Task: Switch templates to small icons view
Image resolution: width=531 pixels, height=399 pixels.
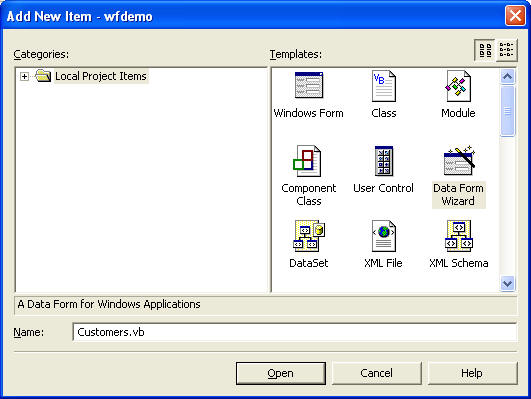Action: point(507,50)
